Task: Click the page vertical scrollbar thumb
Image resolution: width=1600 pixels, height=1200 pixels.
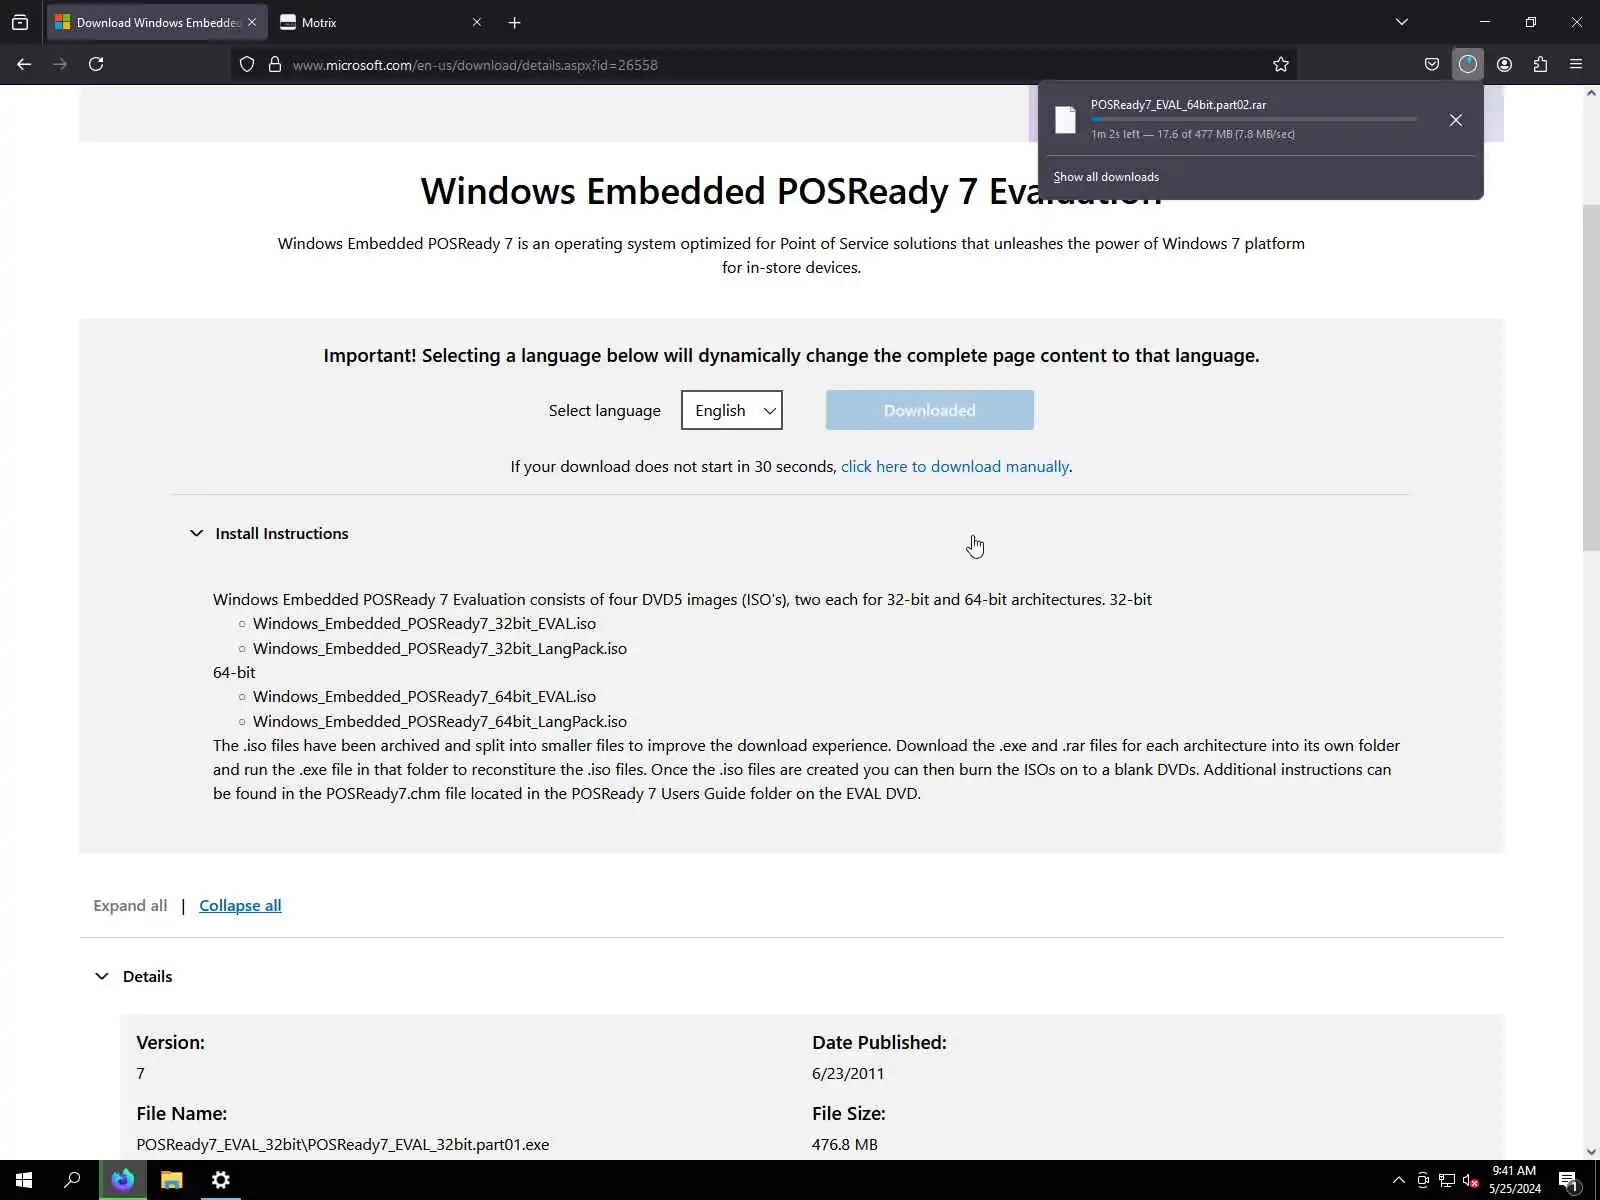Action: (x=1591, y=376)
